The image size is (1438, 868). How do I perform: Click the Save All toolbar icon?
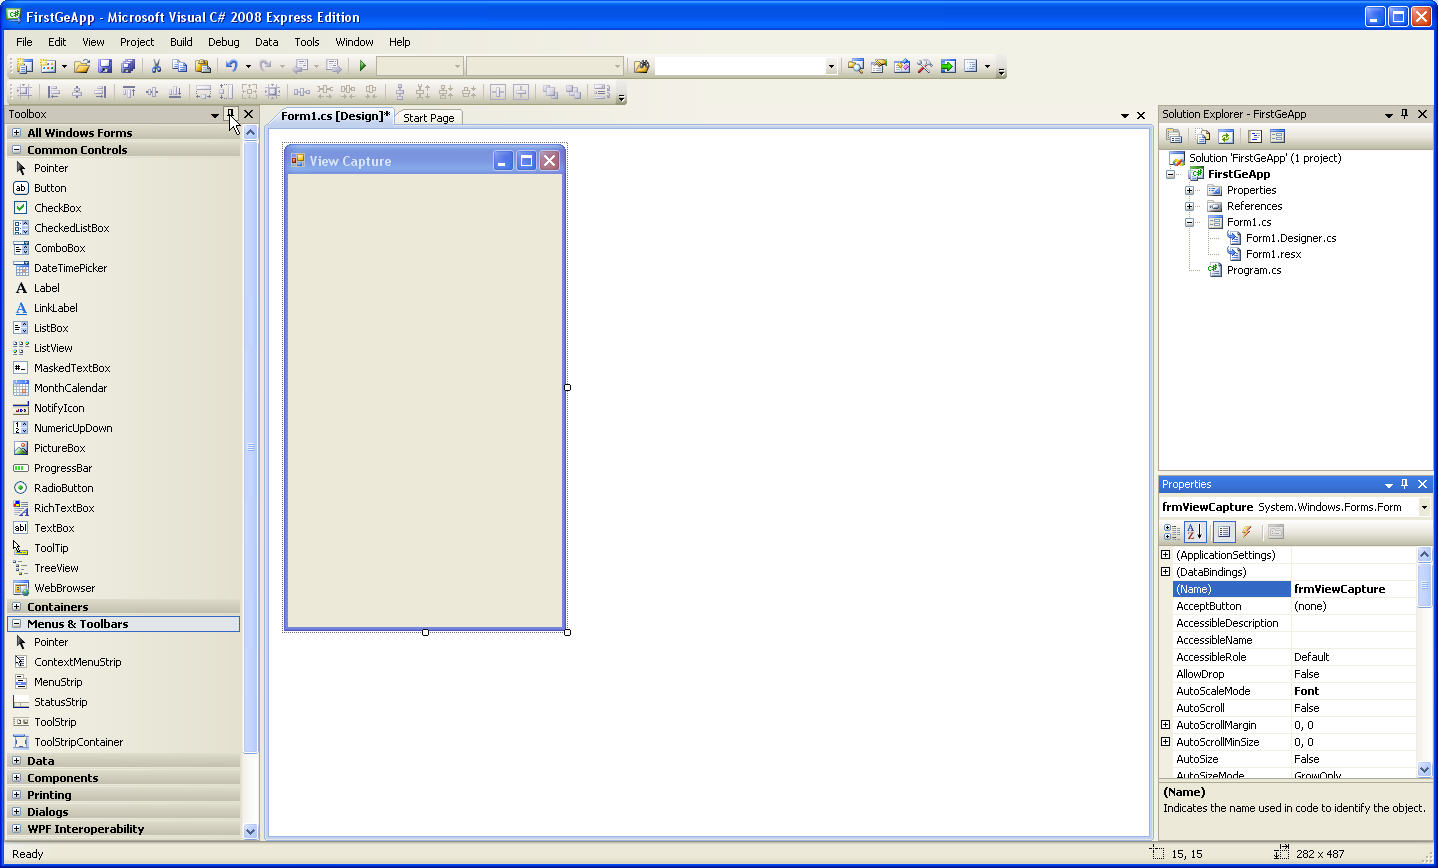128,66
